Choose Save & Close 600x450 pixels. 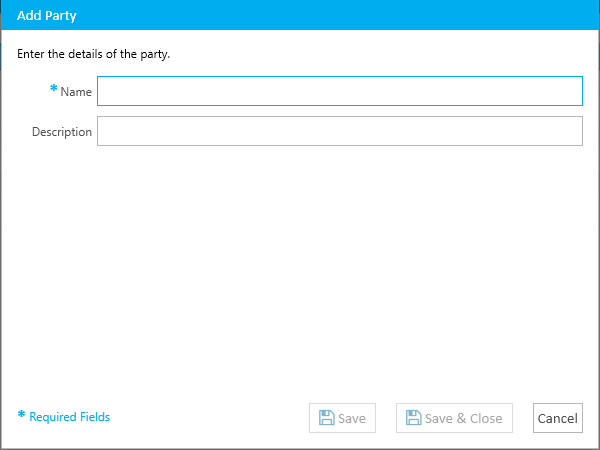click(454, 418)
